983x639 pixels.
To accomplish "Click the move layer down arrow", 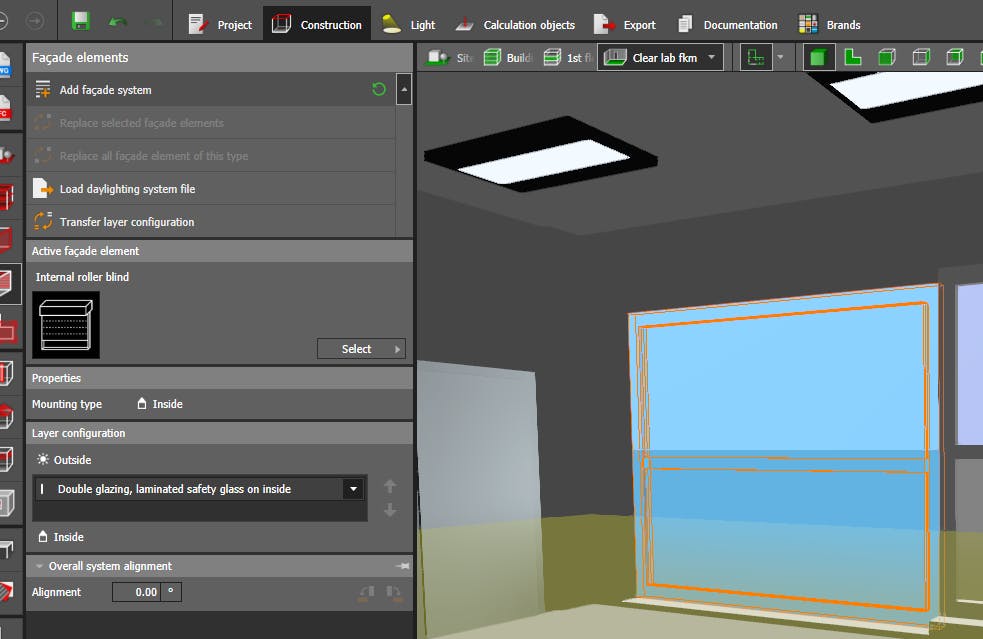I will coord(390,510).
